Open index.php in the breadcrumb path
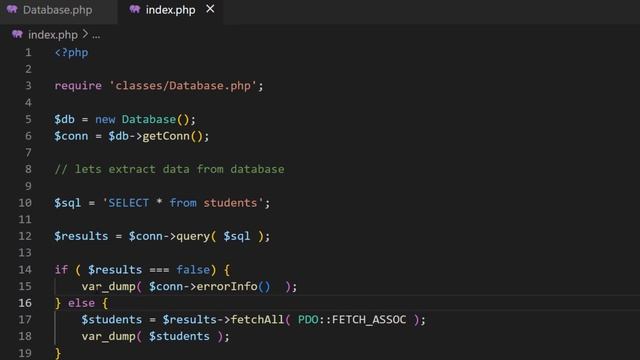This screenshot has height=360, width=640. point(53,35)
